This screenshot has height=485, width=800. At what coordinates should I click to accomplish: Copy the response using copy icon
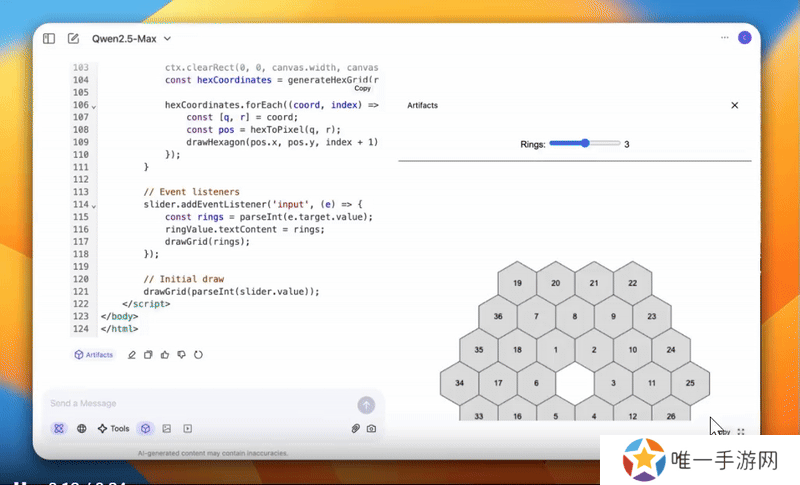click(148, 355)
